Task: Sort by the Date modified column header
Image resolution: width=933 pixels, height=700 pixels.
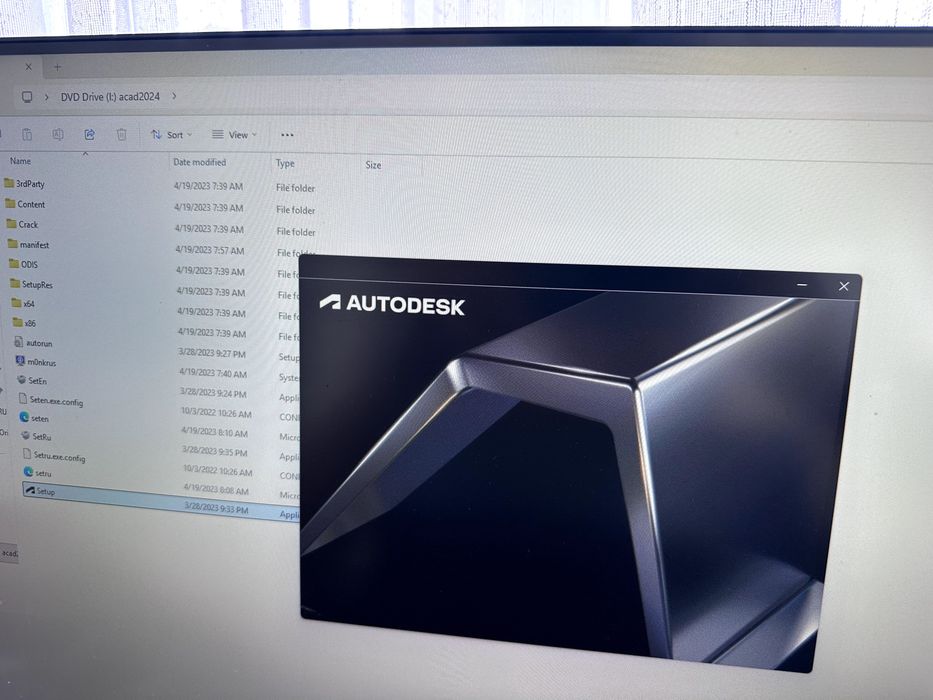Action: tap(199, 162)
